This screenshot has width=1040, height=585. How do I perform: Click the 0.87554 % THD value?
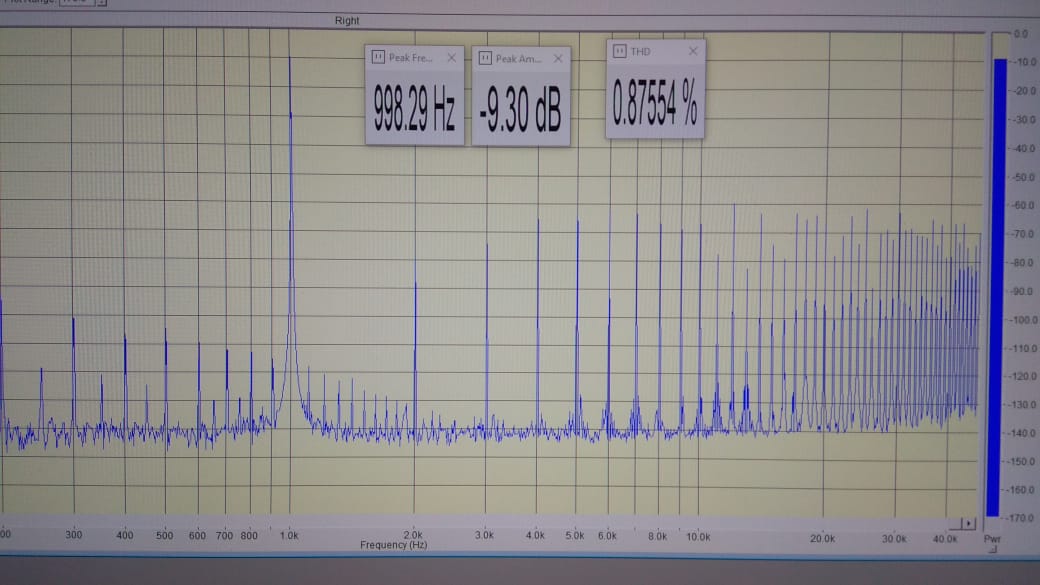click(655, 102)
